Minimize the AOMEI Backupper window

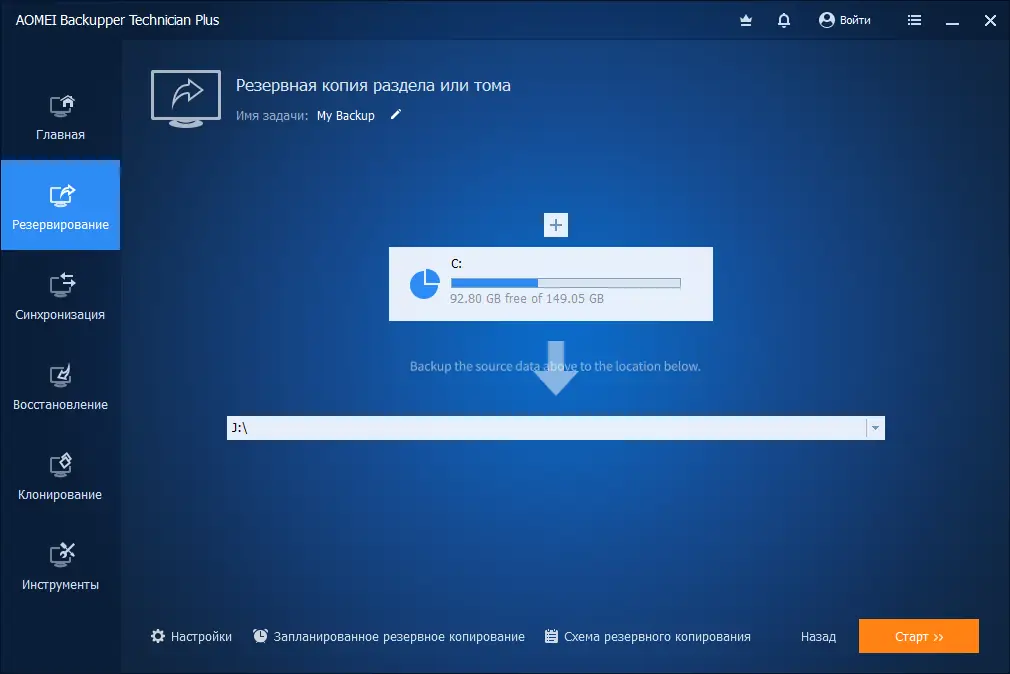[x=952, y=21]
